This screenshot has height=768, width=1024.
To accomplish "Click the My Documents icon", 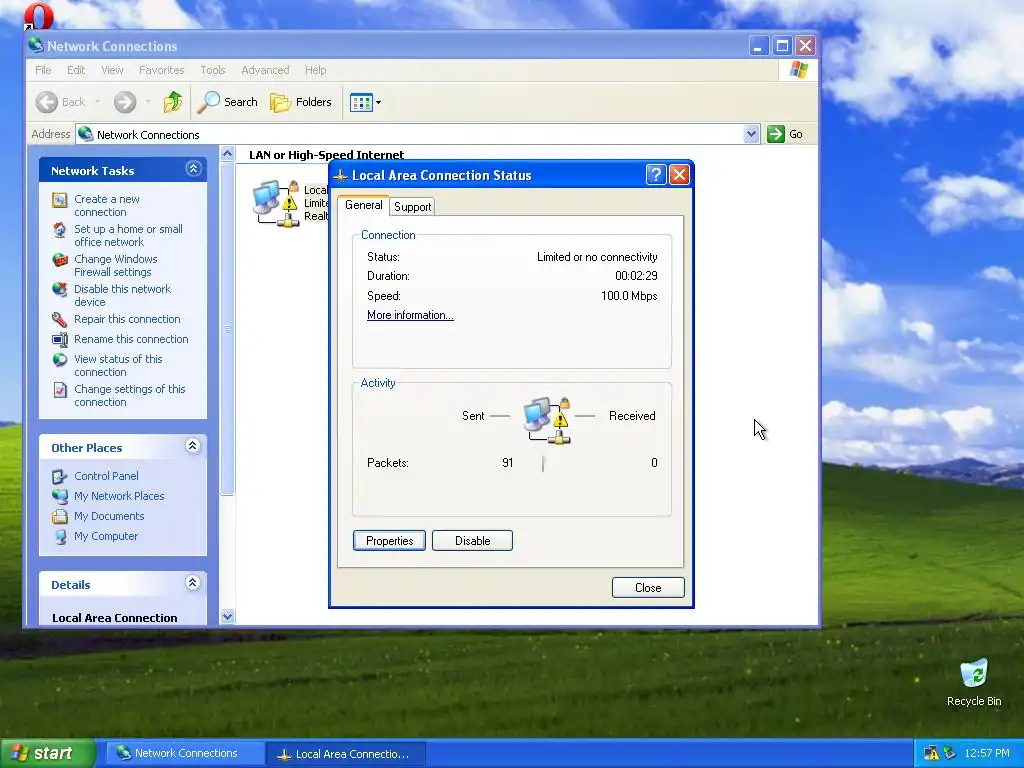I will (59, 517).
